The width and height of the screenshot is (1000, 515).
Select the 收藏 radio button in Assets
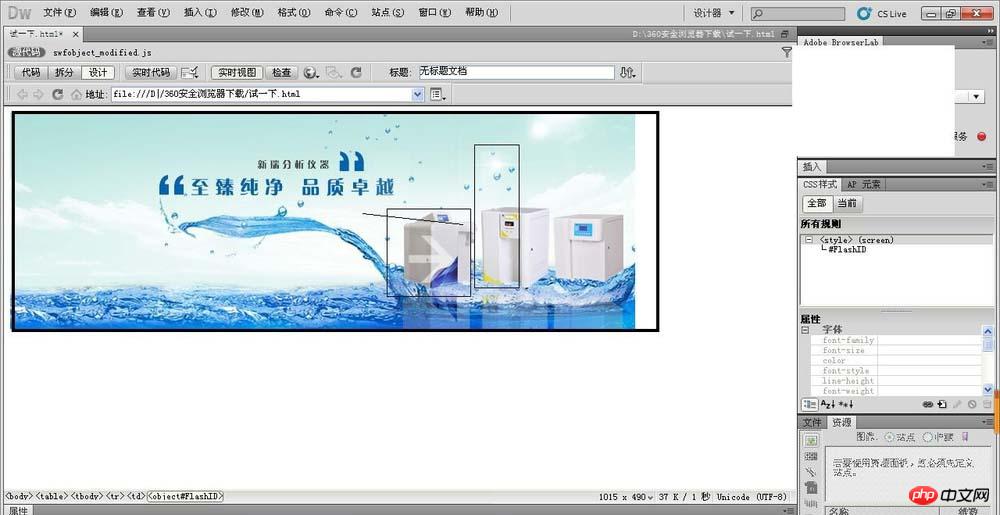tap(927, 437)
